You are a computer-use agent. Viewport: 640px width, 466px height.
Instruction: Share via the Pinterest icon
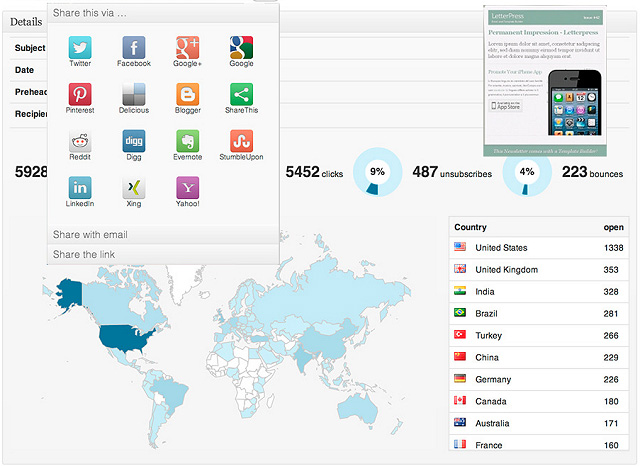pyautogui.click(x=80, y=94)
